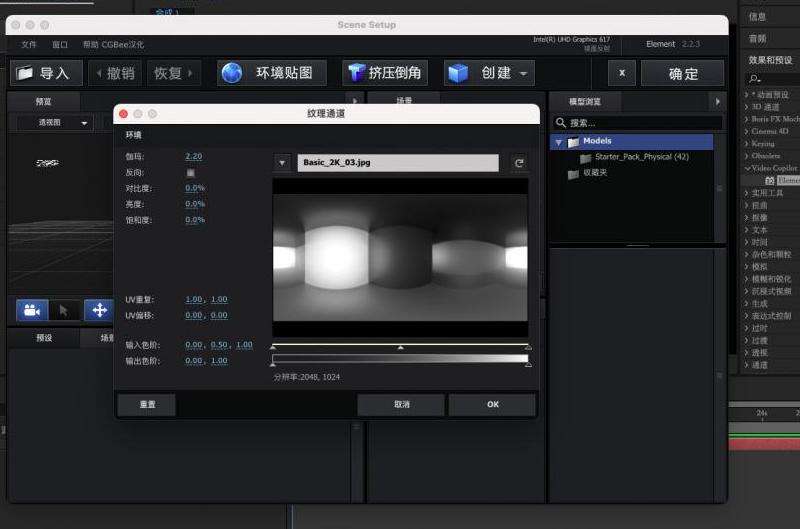Image resolution: width=800 pixels, height=529 pixels.
Task: Reload the Basic_2K_03.jpg texture
Action: tap(518, 163)
